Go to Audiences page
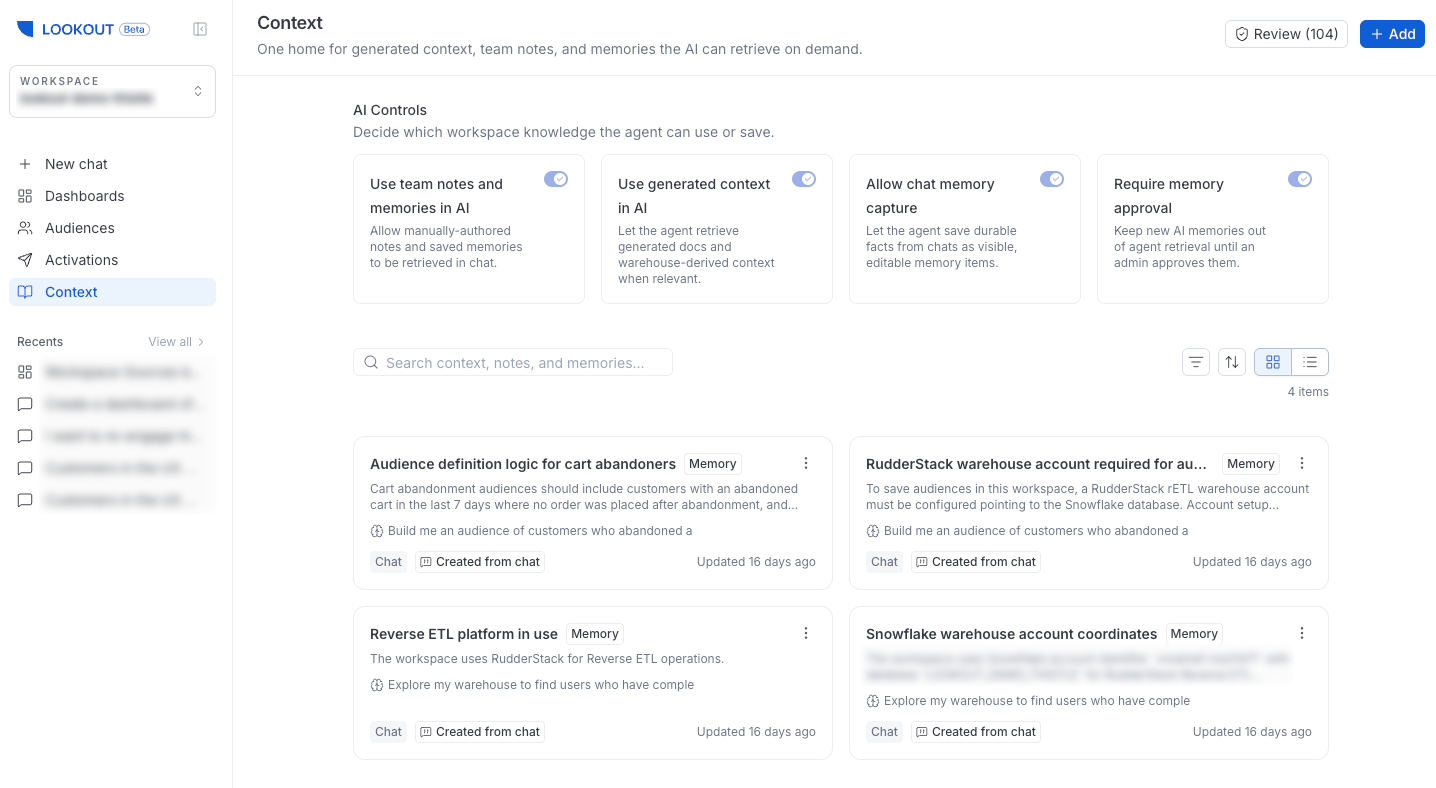 tap(112, 228)
